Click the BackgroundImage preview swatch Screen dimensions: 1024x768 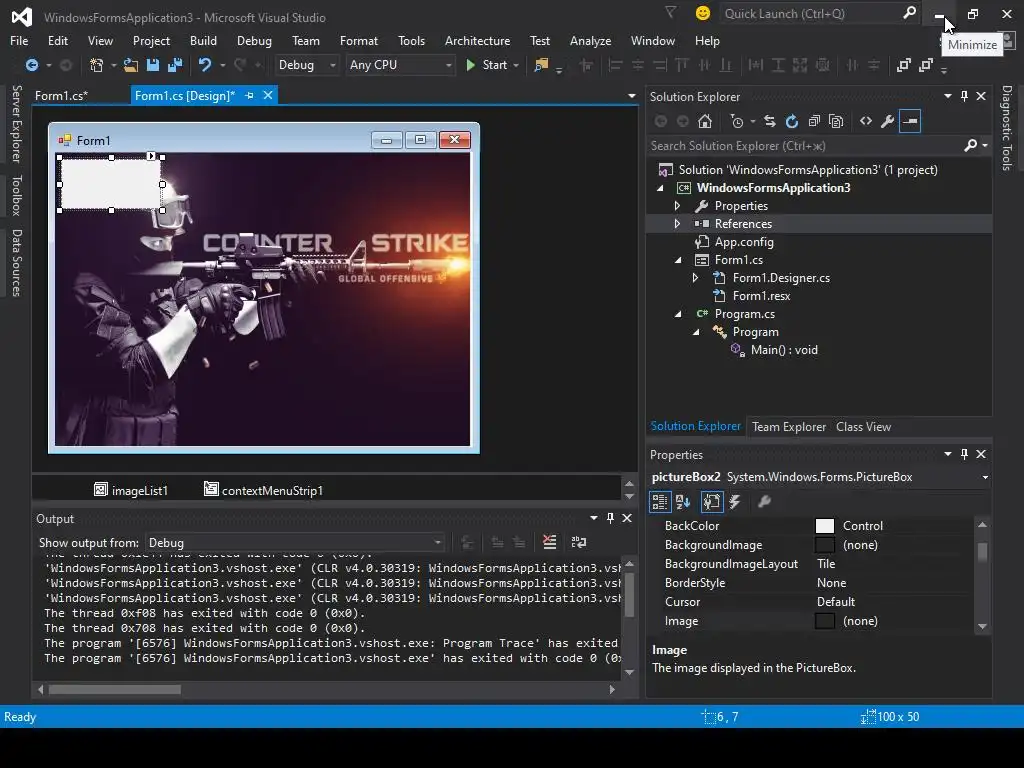tap(825, 545)
